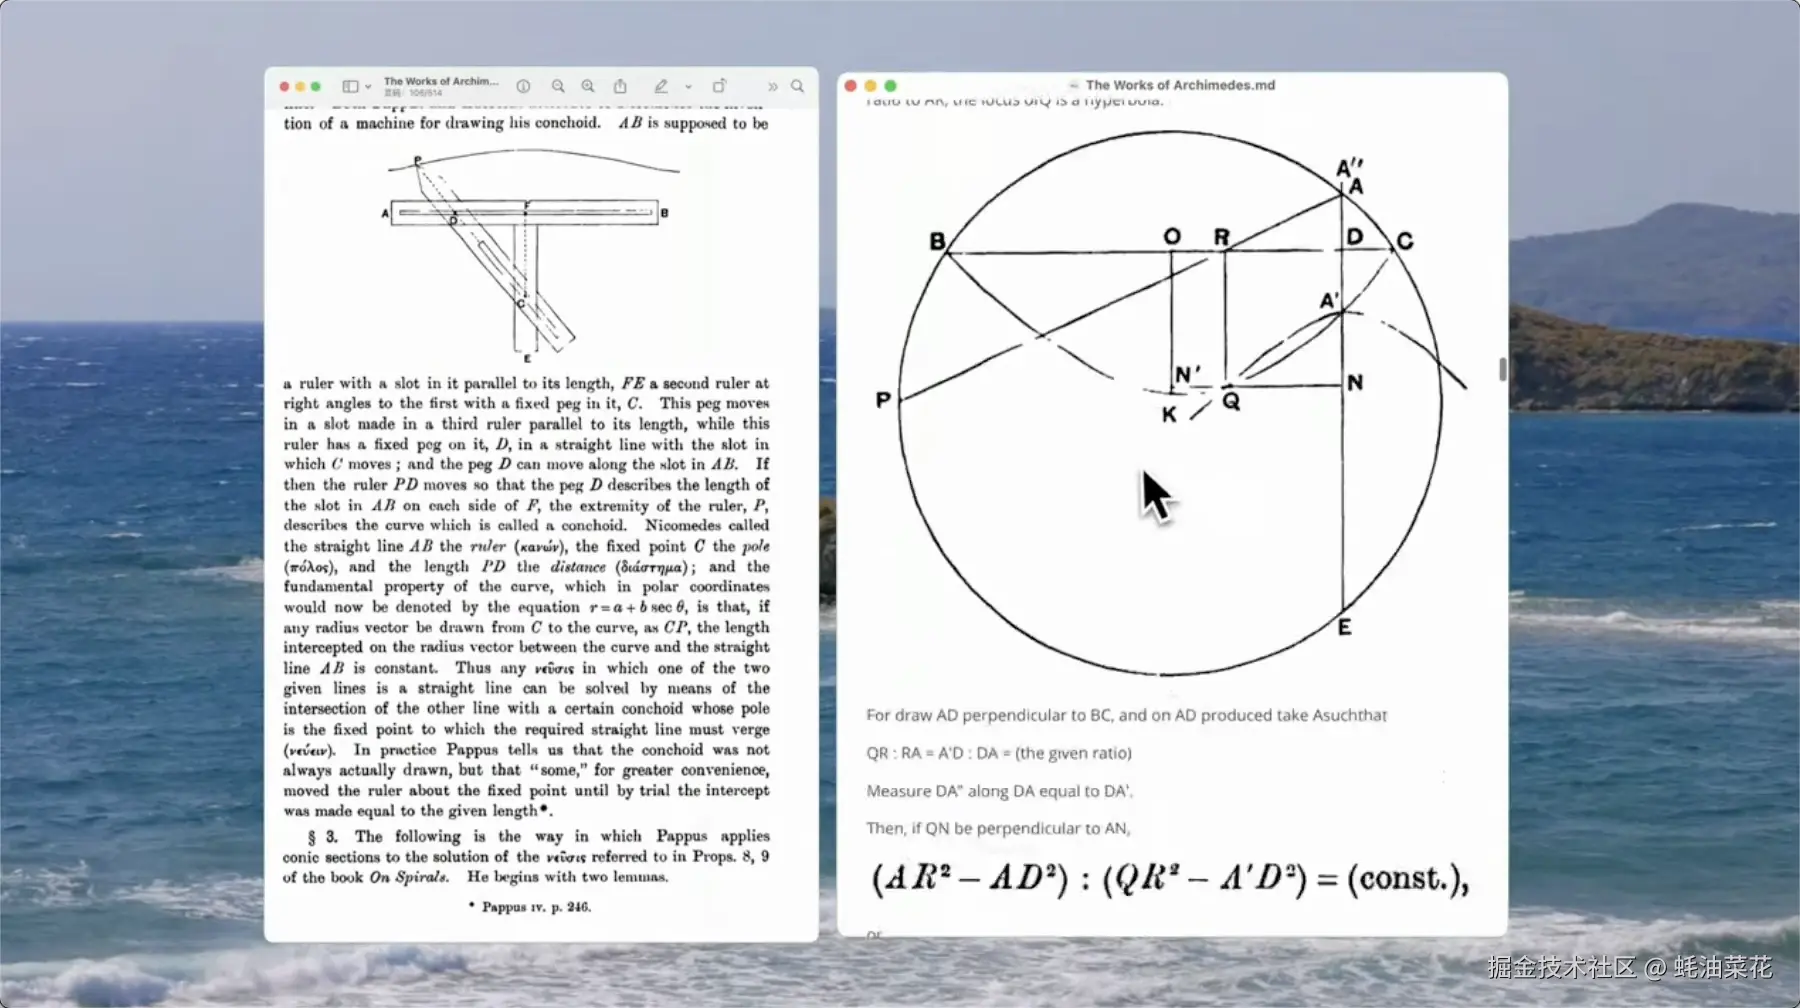Click the line 'QR : RA = A'D : DA = (the given ratio)'

[x=999, y=753]
